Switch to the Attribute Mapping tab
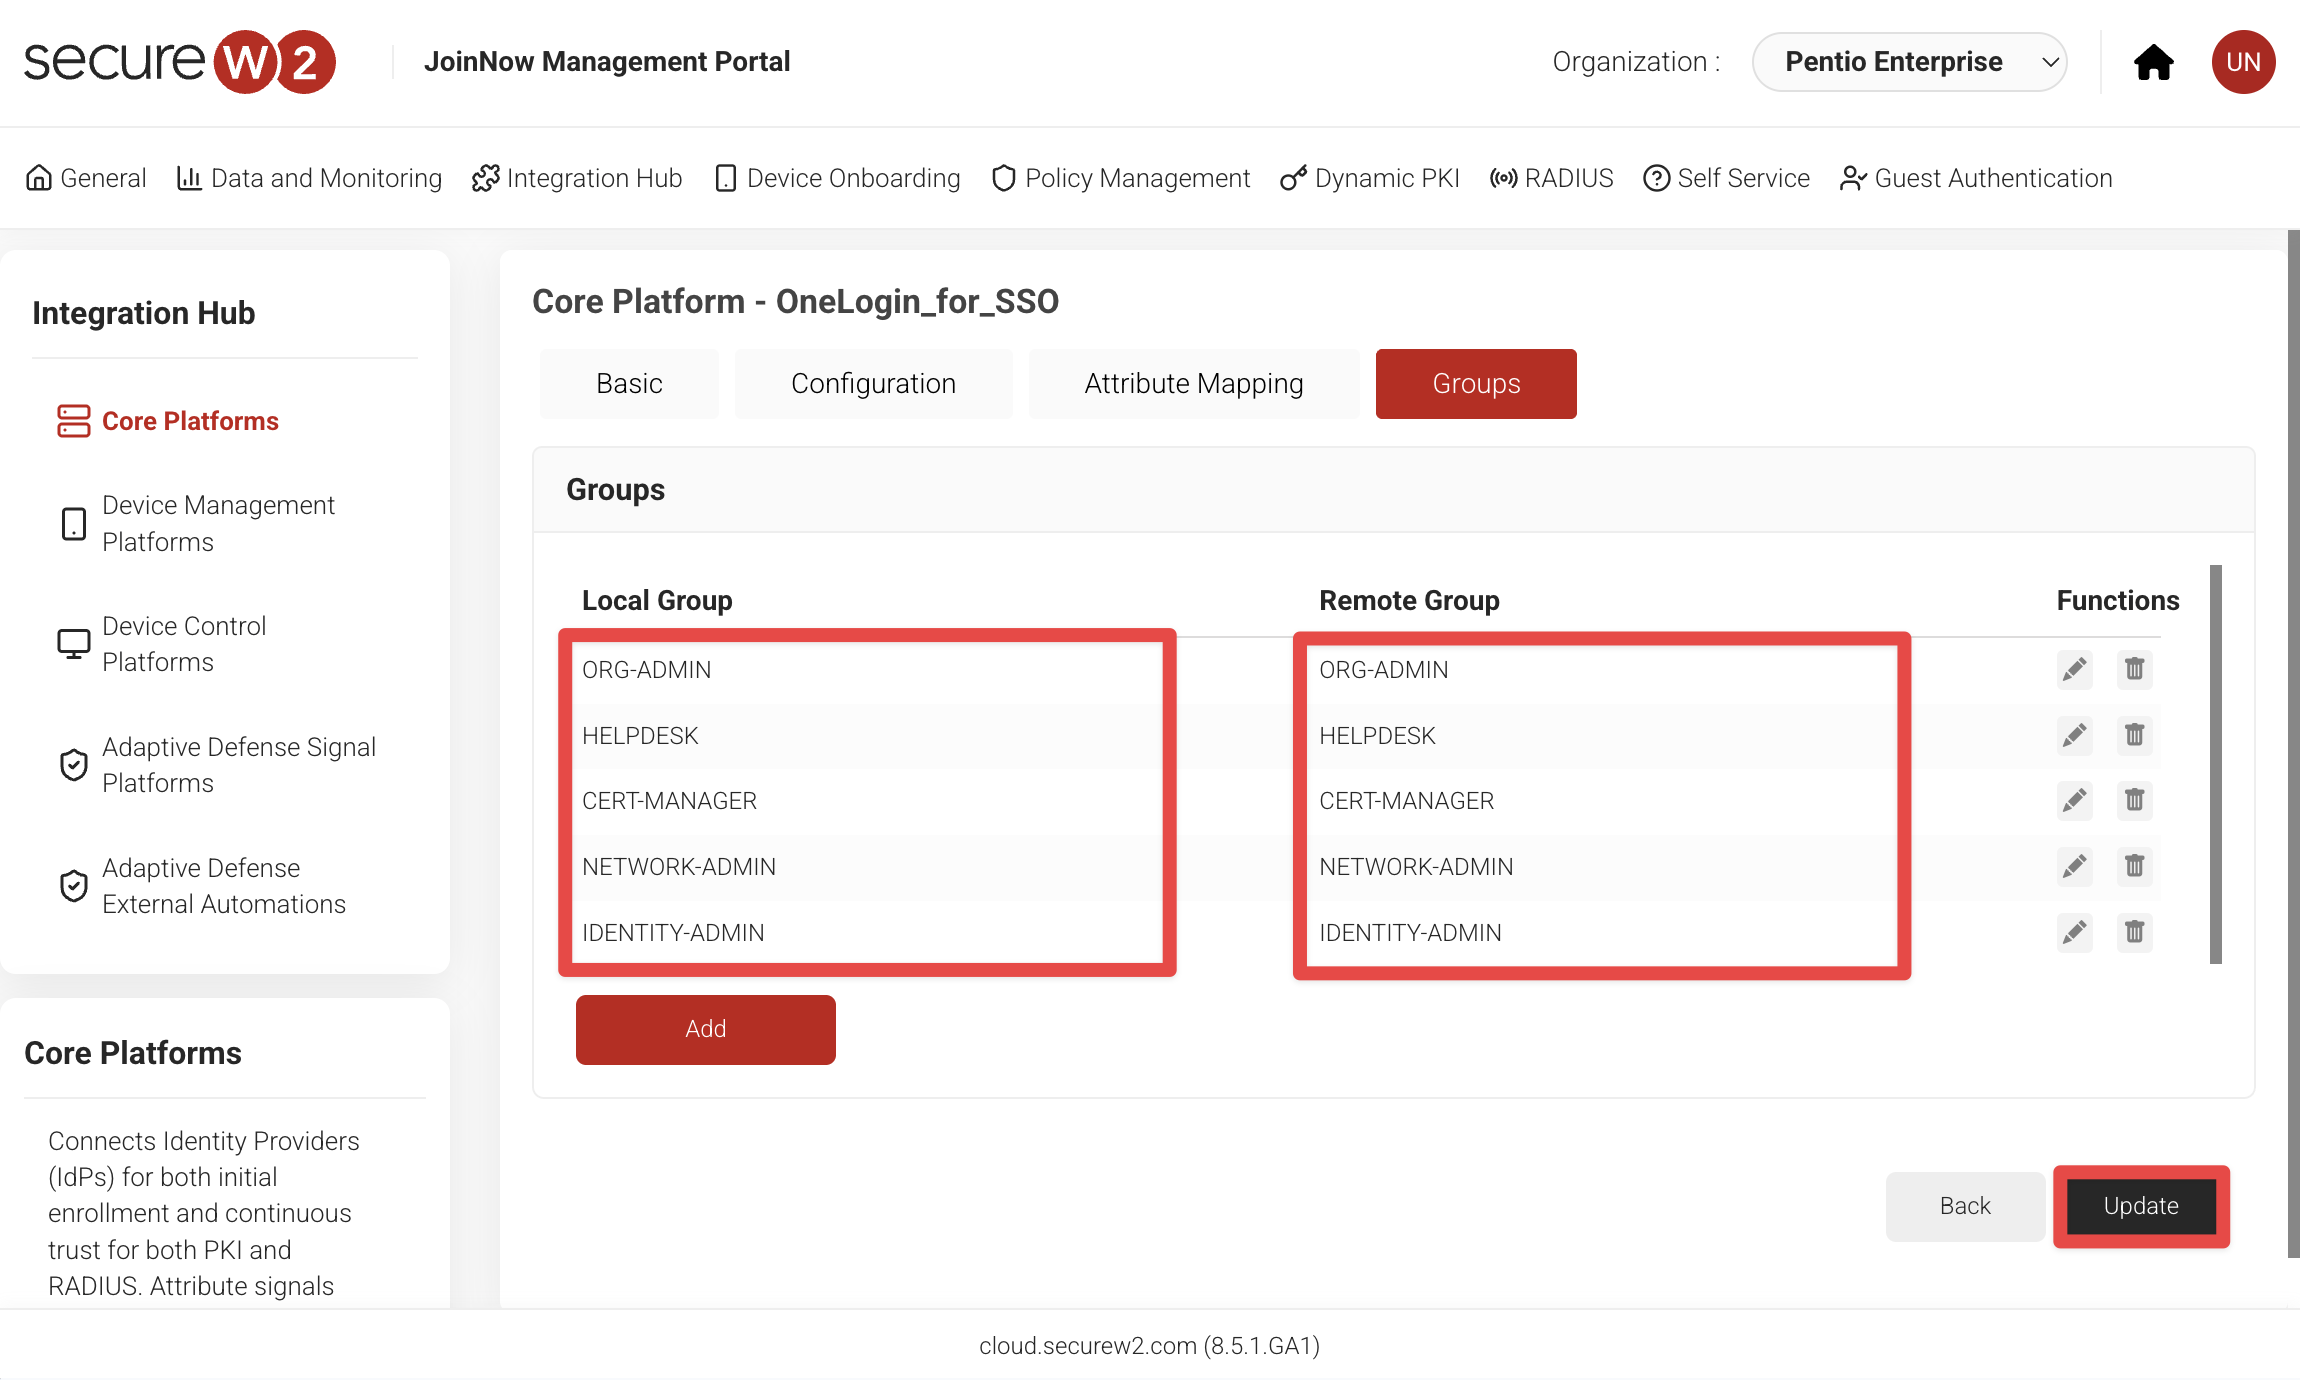 coord(1194,384)
